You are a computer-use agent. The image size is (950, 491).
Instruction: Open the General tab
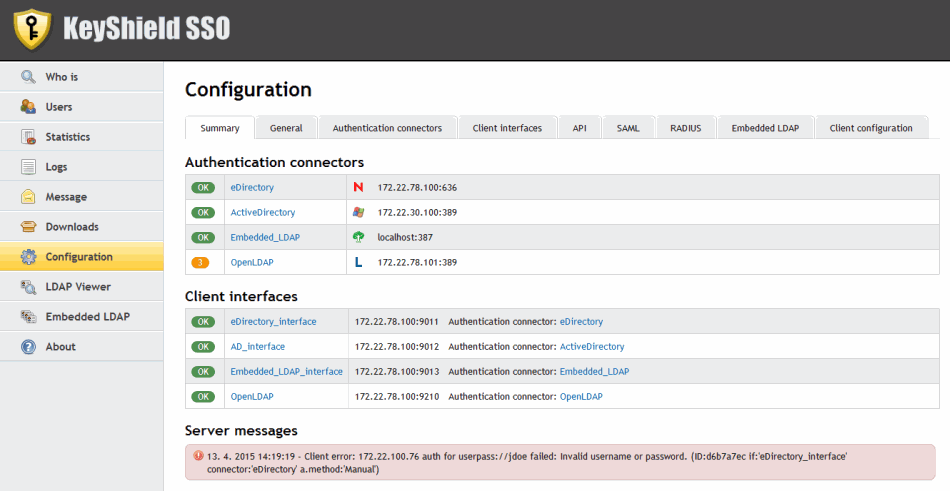point(286,128)
